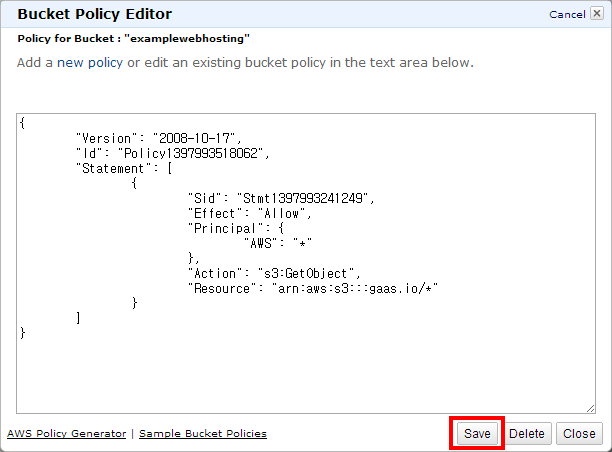612x452 pixels.
Task: Place cursor on the "Sid" line
Action: [280, 198]
